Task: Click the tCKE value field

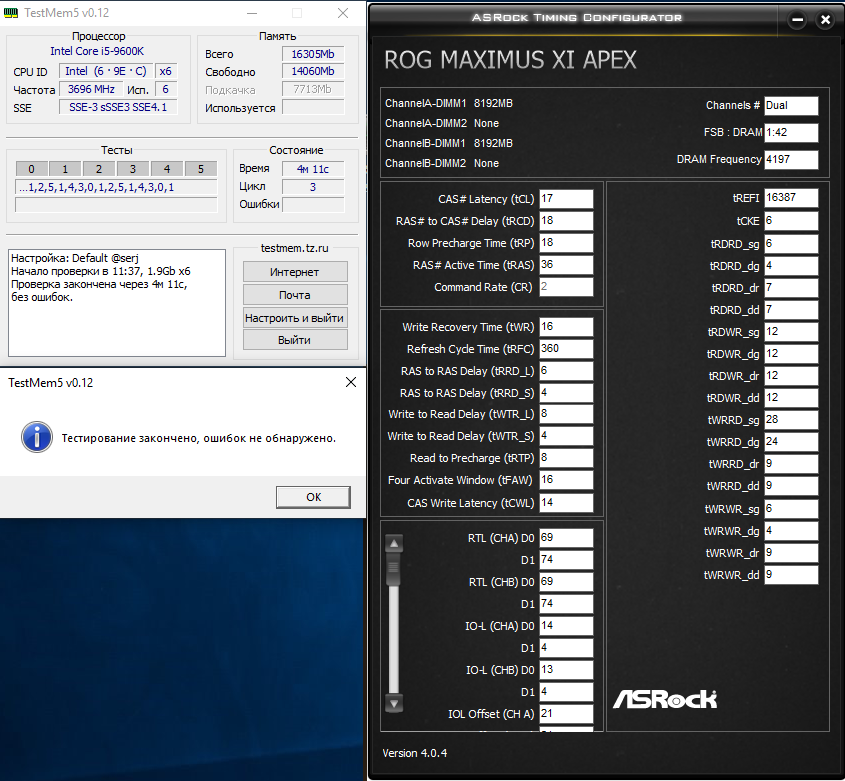Action: 791,220
